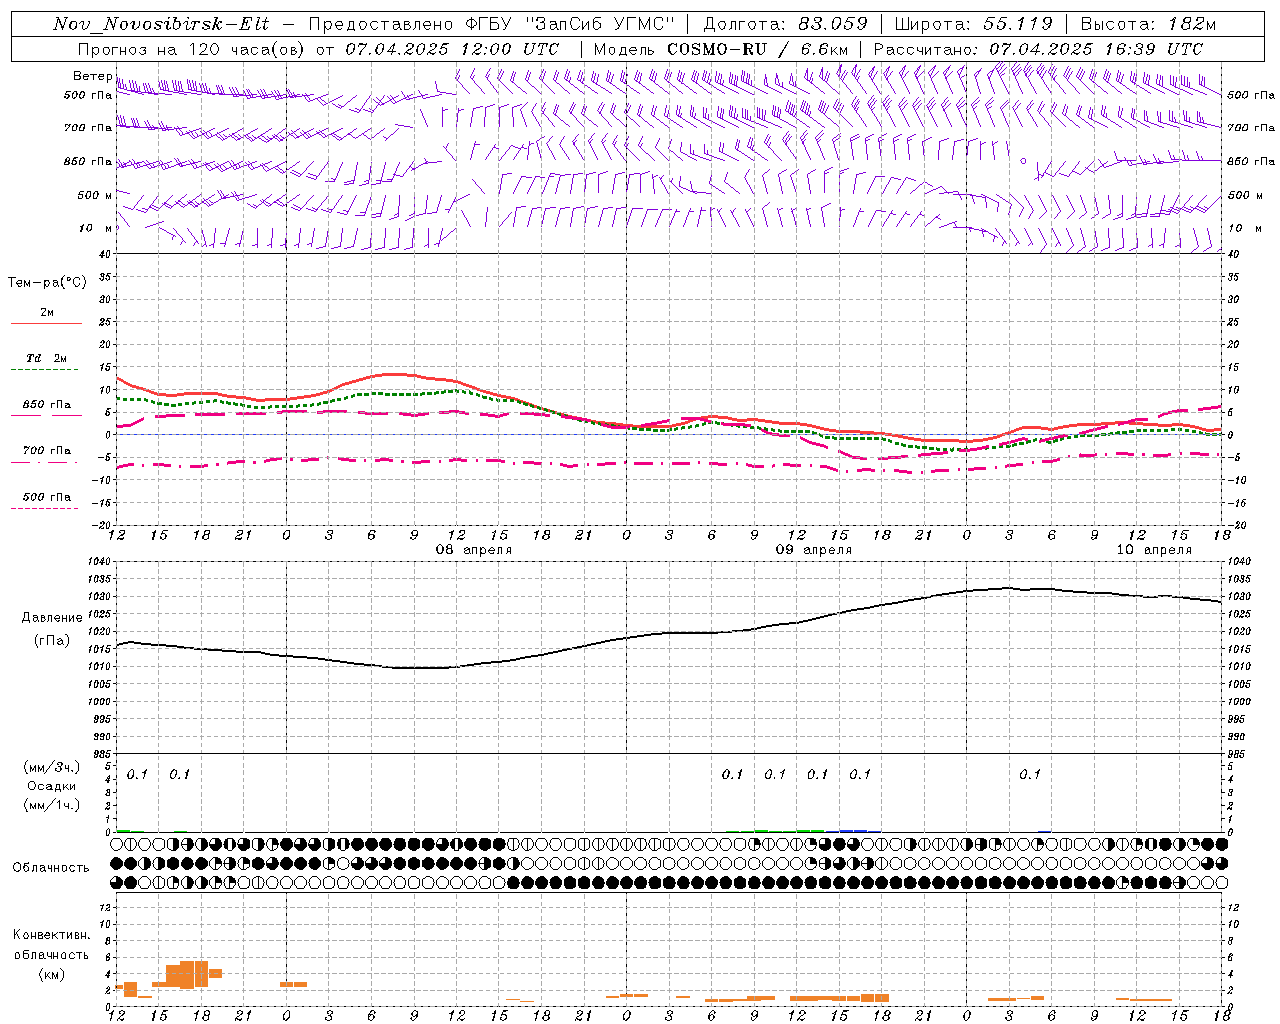Click the '(км)' unit label

(x=51, y=974)
